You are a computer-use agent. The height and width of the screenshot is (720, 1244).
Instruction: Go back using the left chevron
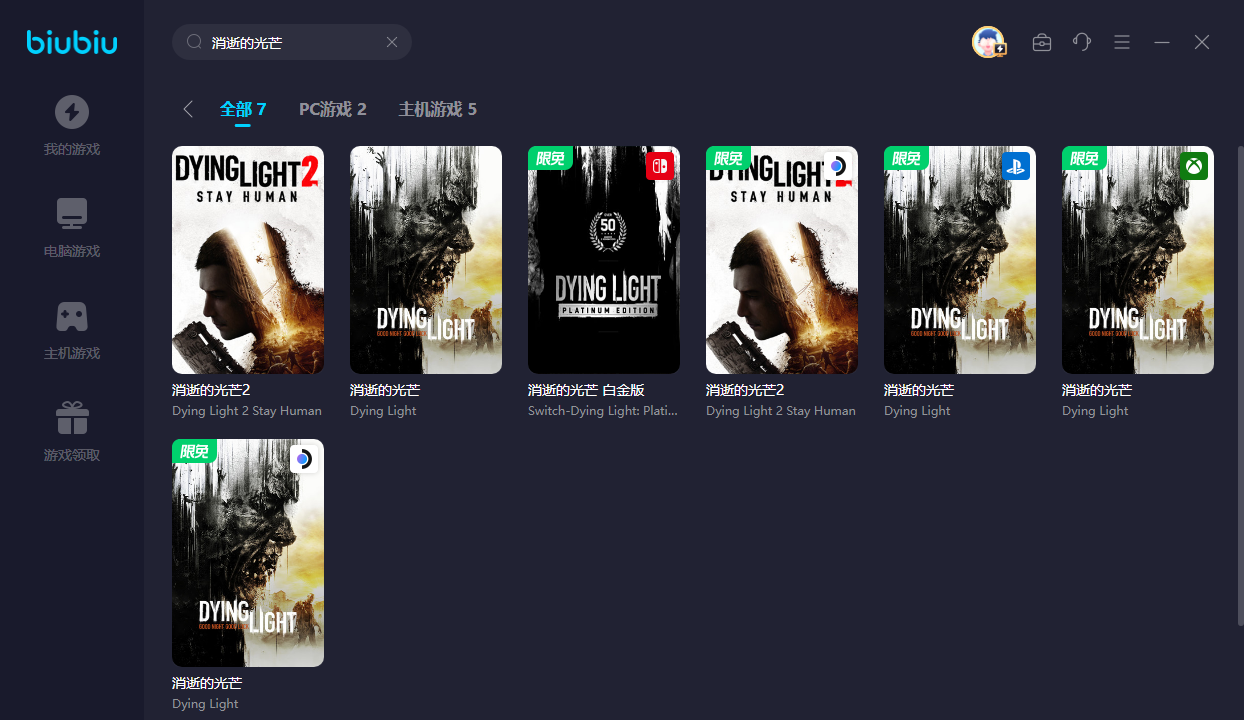[188, 109]
